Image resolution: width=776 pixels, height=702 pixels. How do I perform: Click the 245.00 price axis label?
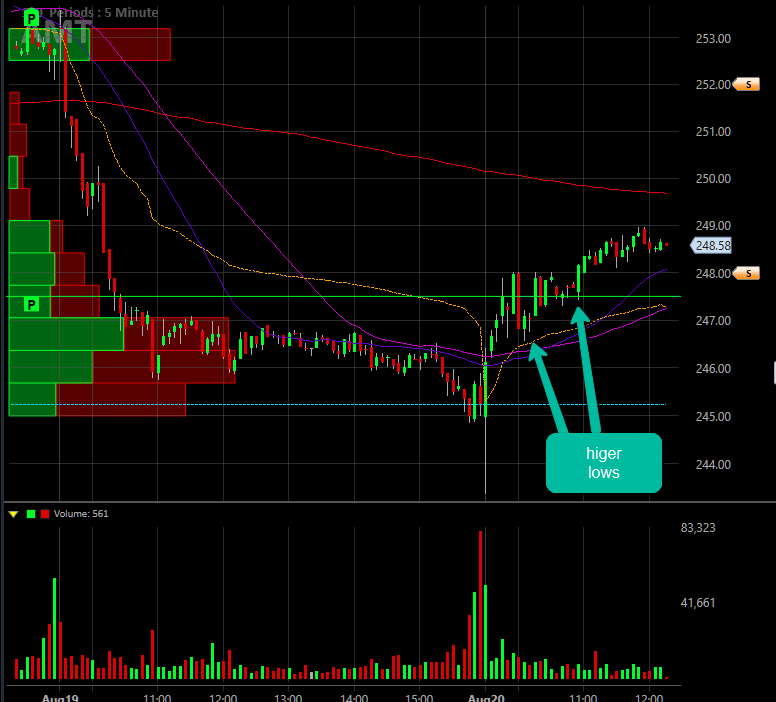pos(713,417)
